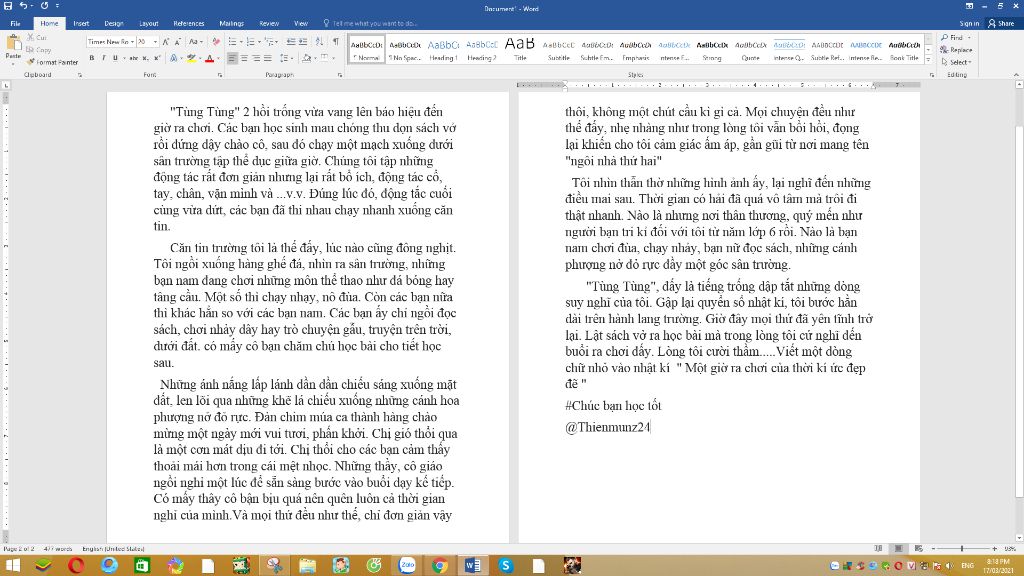Toggle Underline formatting
The width and height of the screenshot is (1024, 576).
[115, 58]
